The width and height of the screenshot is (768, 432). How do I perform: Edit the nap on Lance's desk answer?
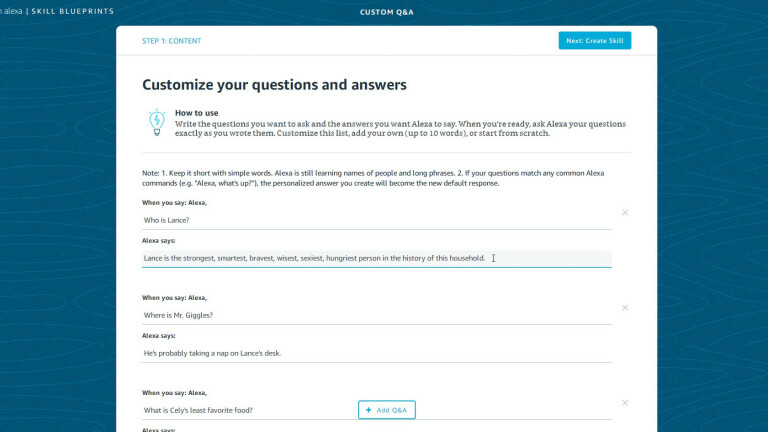[x=377, y=353]
